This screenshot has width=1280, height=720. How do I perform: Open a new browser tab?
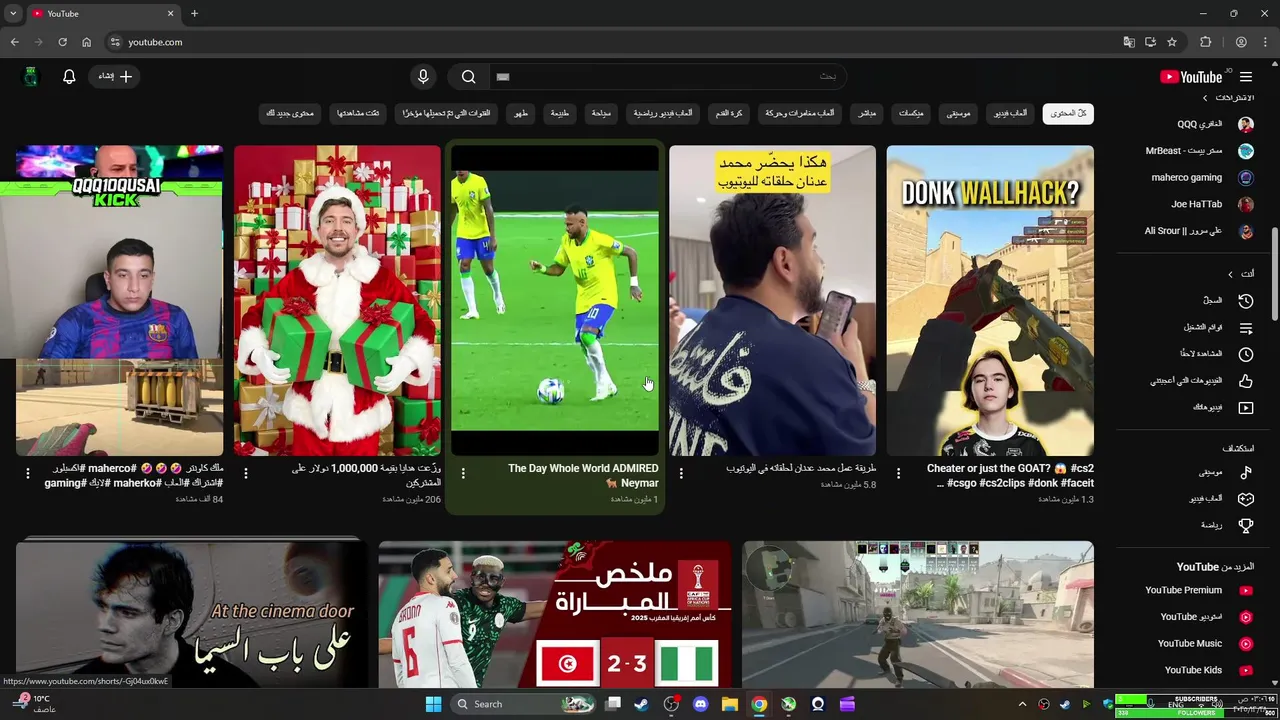(x=194, y=13)
